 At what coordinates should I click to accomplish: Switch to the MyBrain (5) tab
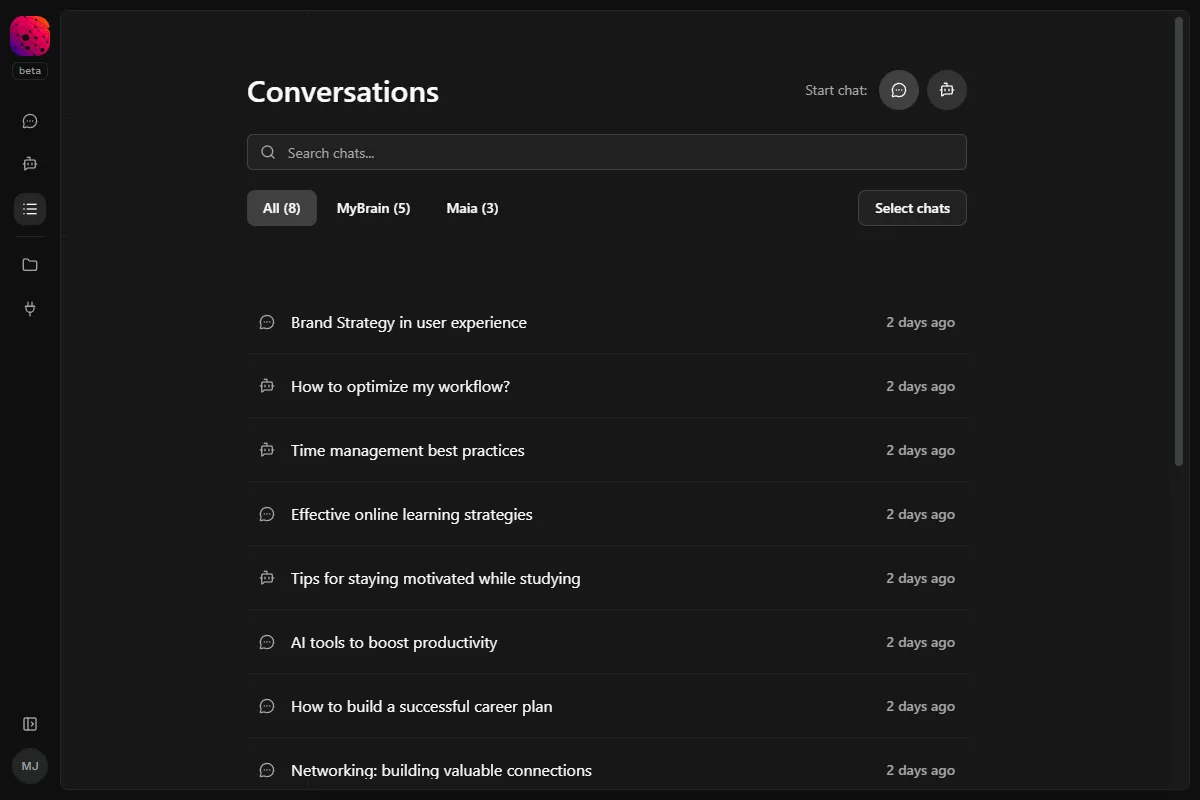[373, 208]
